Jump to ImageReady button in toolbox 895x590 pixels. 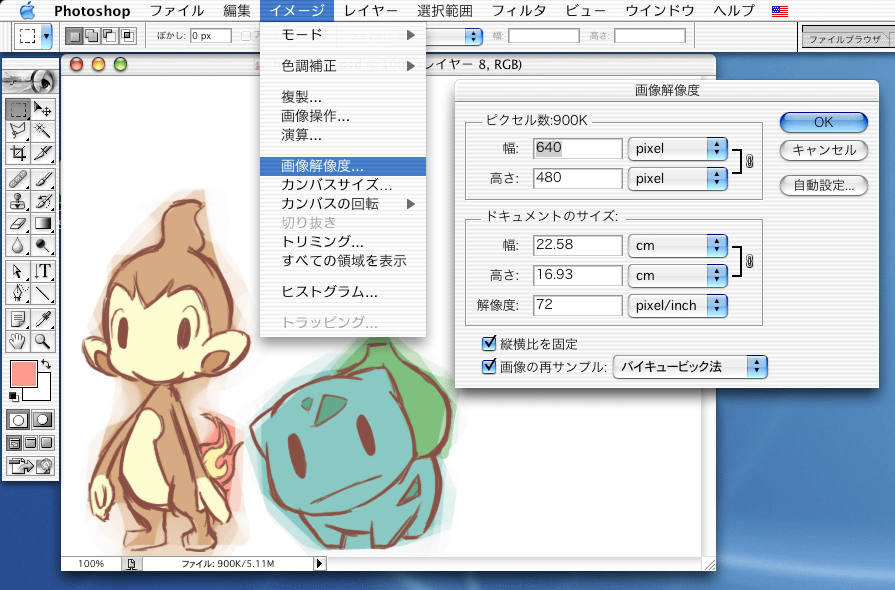(30, 466)
